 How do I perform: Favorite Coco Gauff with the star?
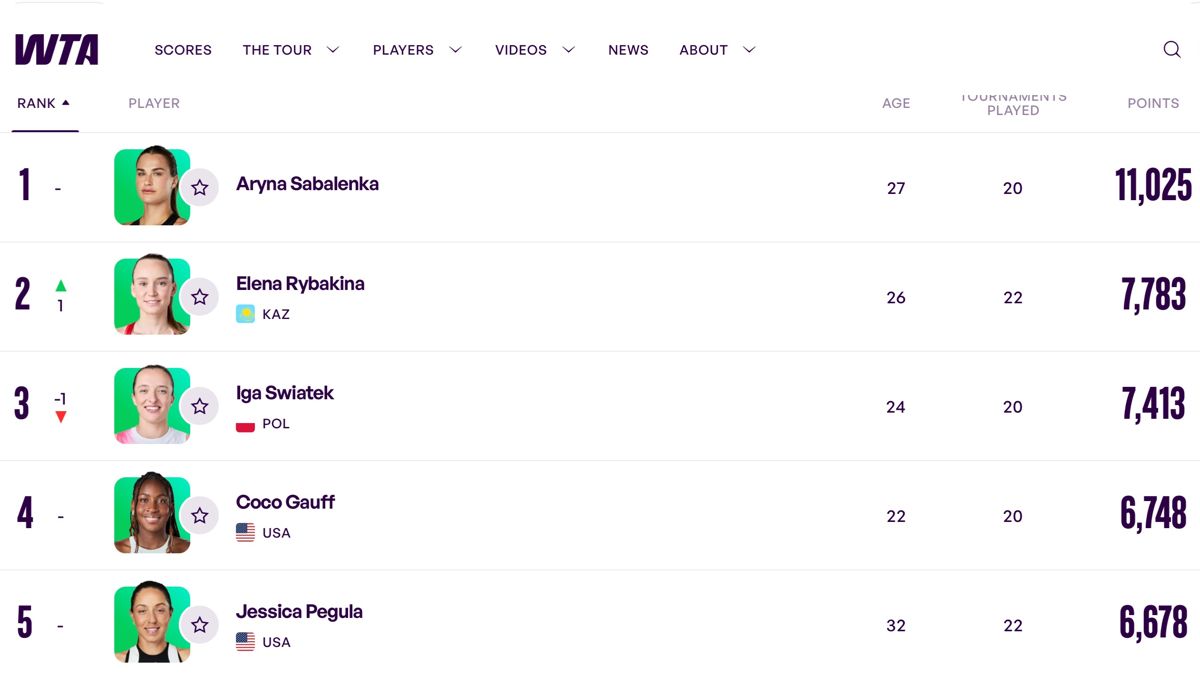199,515
